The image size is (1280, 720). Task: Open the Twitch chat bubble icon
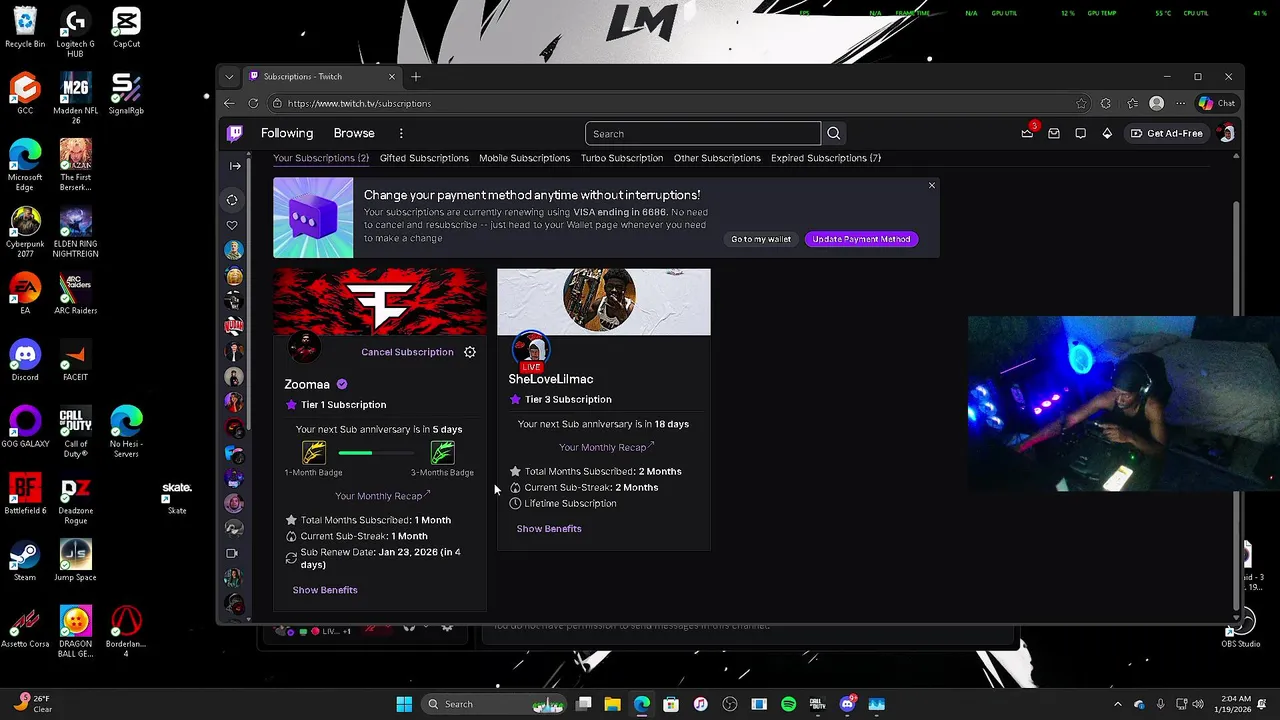[1080, 133]
